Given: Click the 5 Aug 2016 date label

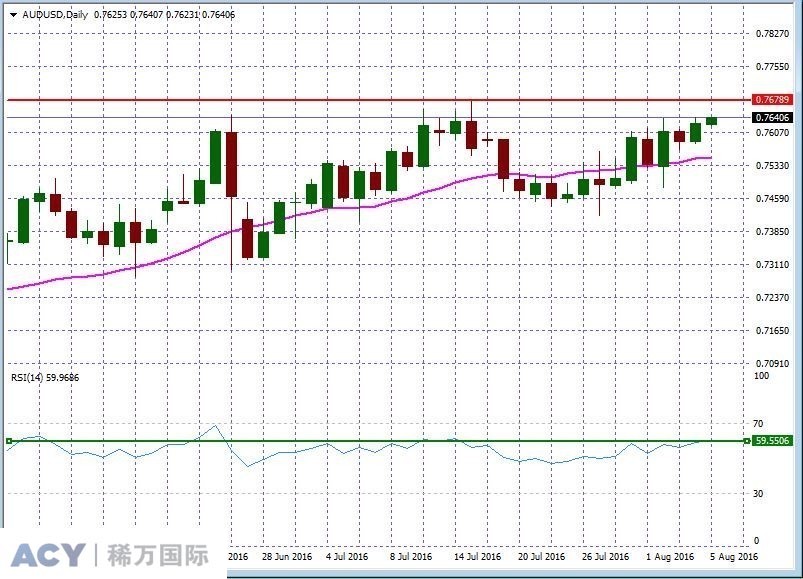Looking at the screenshot, I should (x=734, y=556).
